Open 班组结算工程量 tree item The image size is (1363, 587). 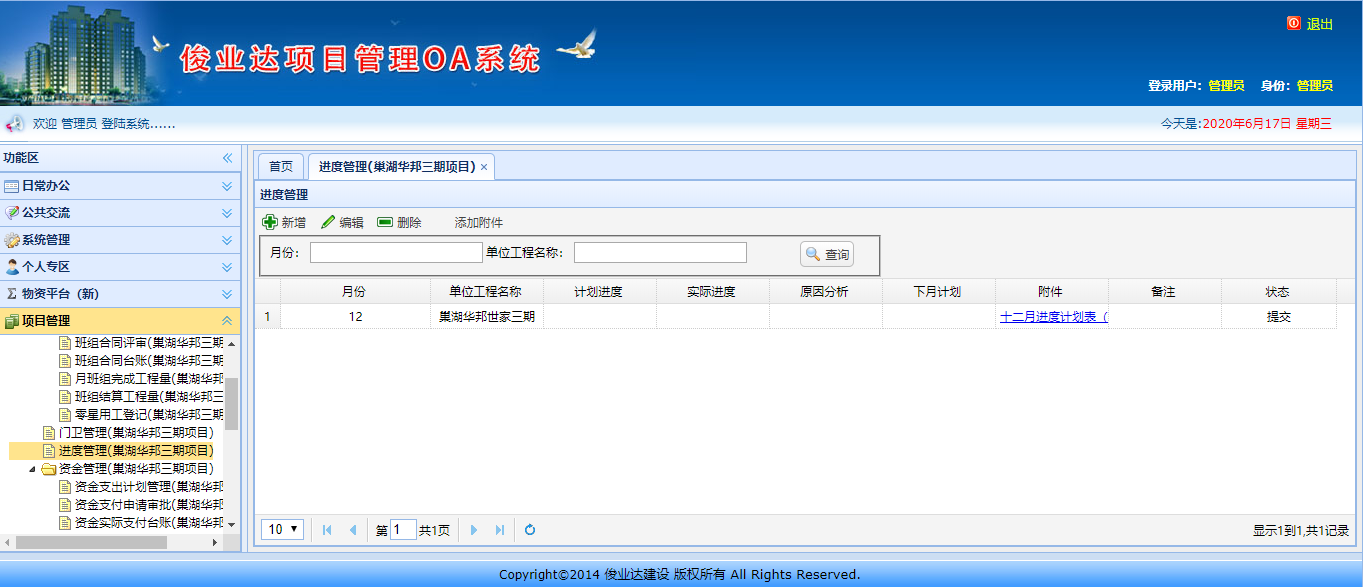(x=149, y=396)
